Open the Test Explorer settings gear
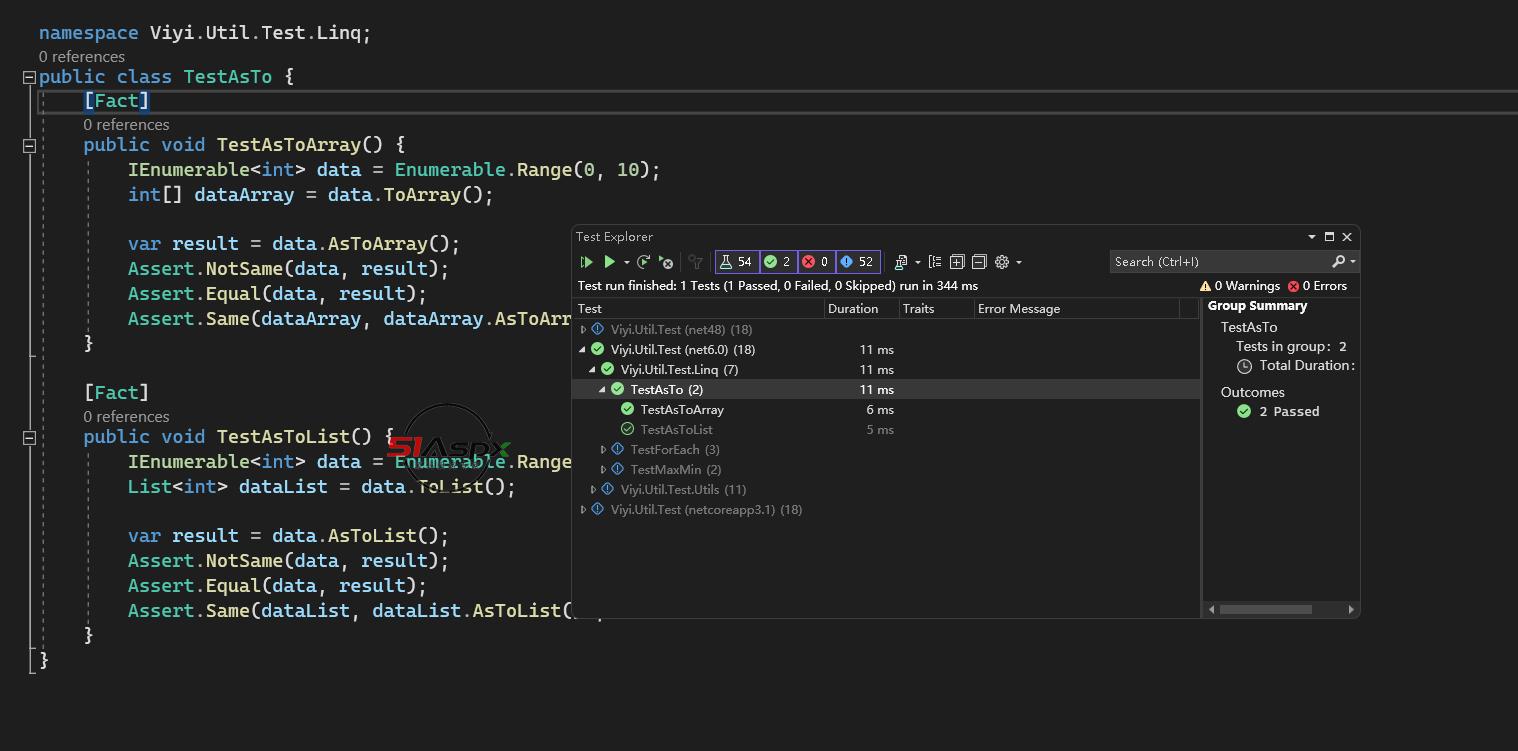 (x=1002, y=262)
